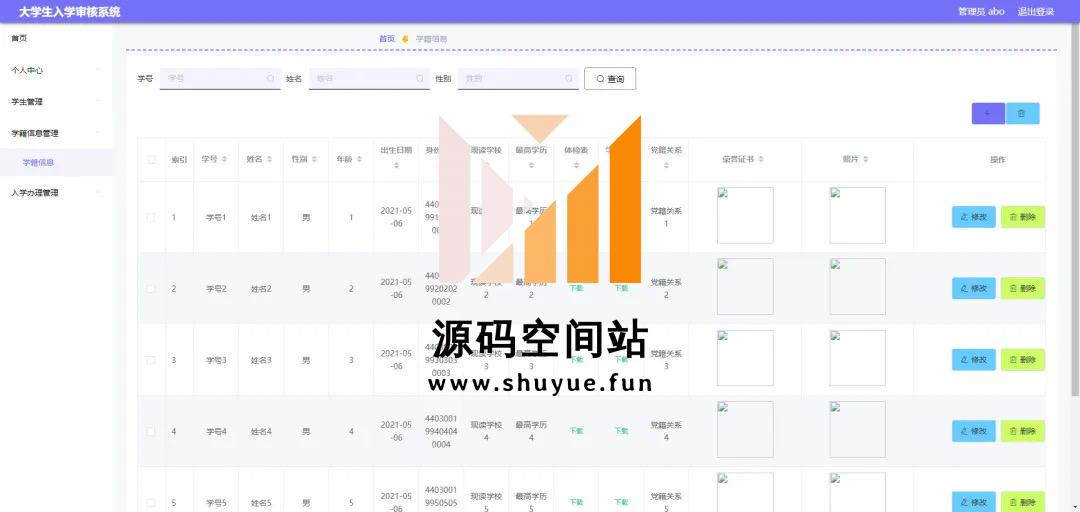
Task: Select the 学籍信息 submenu item
Action: click(x=56, y=163)
